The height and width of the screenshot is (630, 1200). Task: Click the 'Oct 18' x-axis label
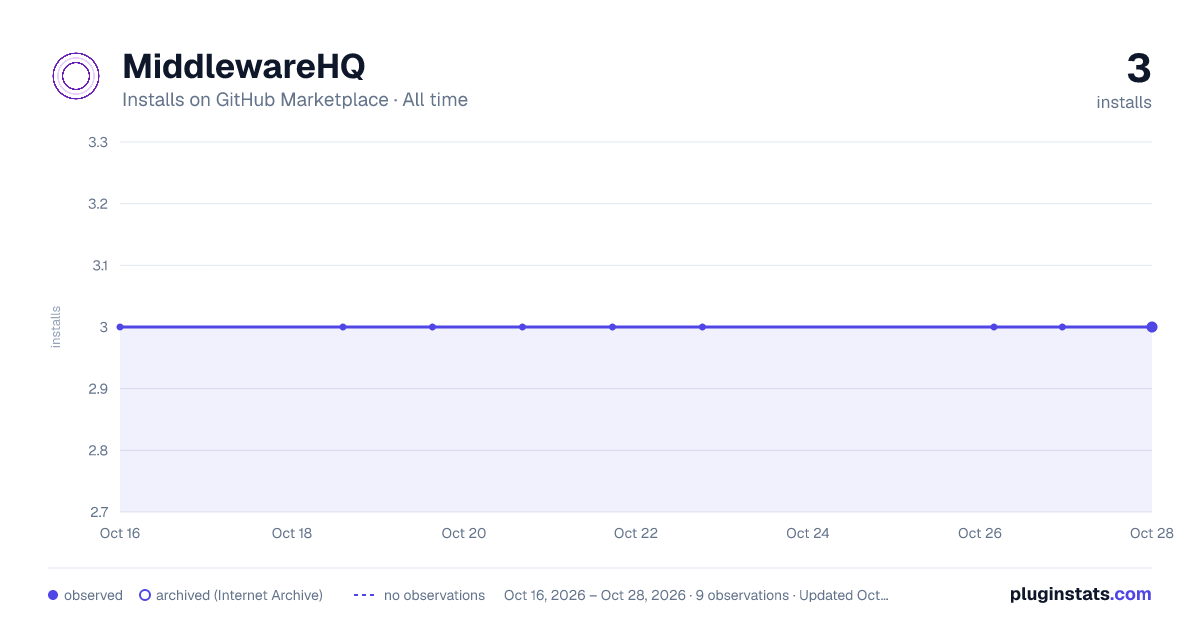pos(292,533)
